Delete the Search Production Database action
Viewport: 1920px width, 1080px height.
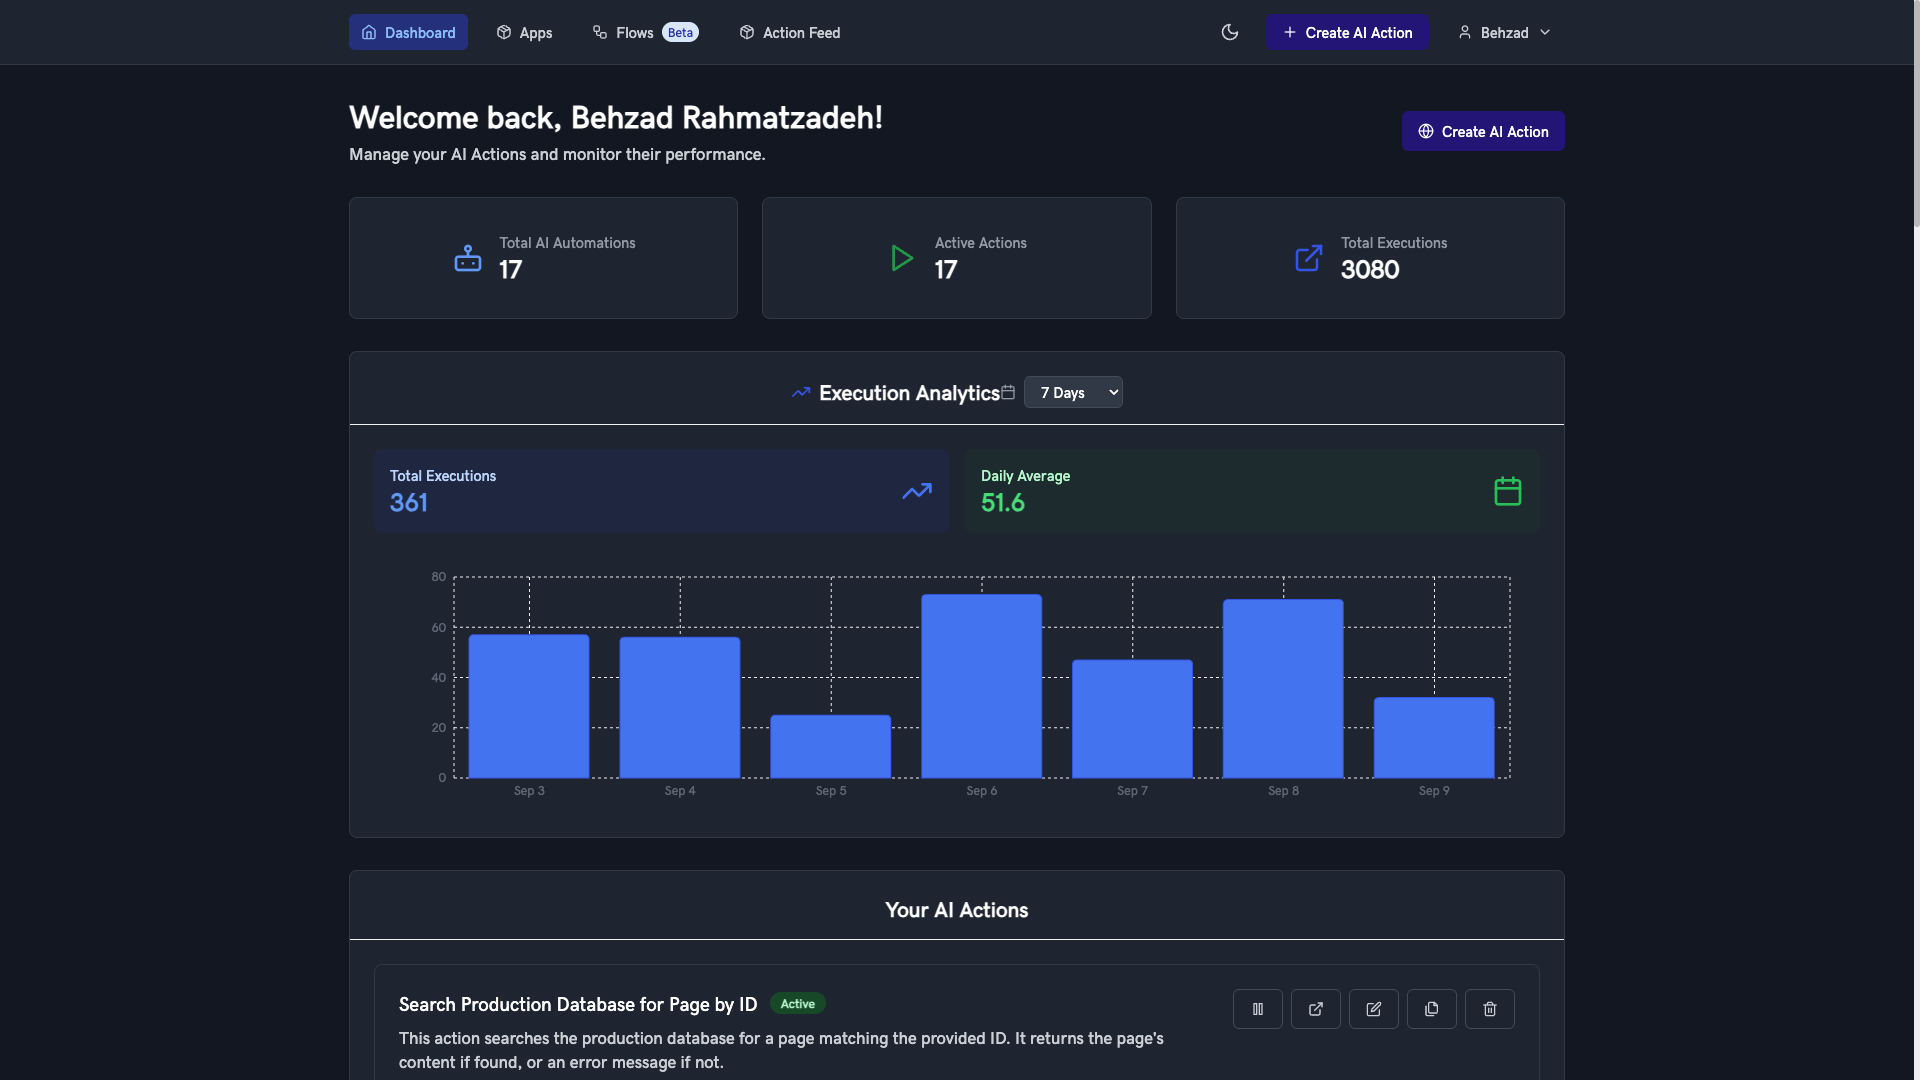coord(1489,1009)
